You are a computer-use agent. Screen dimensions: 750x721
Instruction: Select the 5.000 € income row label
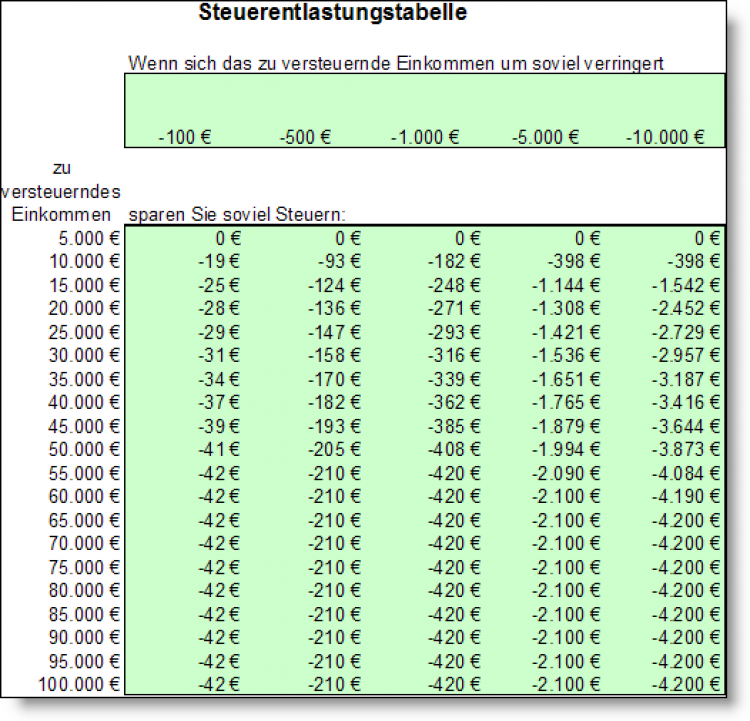pyautogui.click(x=89, y=238)
